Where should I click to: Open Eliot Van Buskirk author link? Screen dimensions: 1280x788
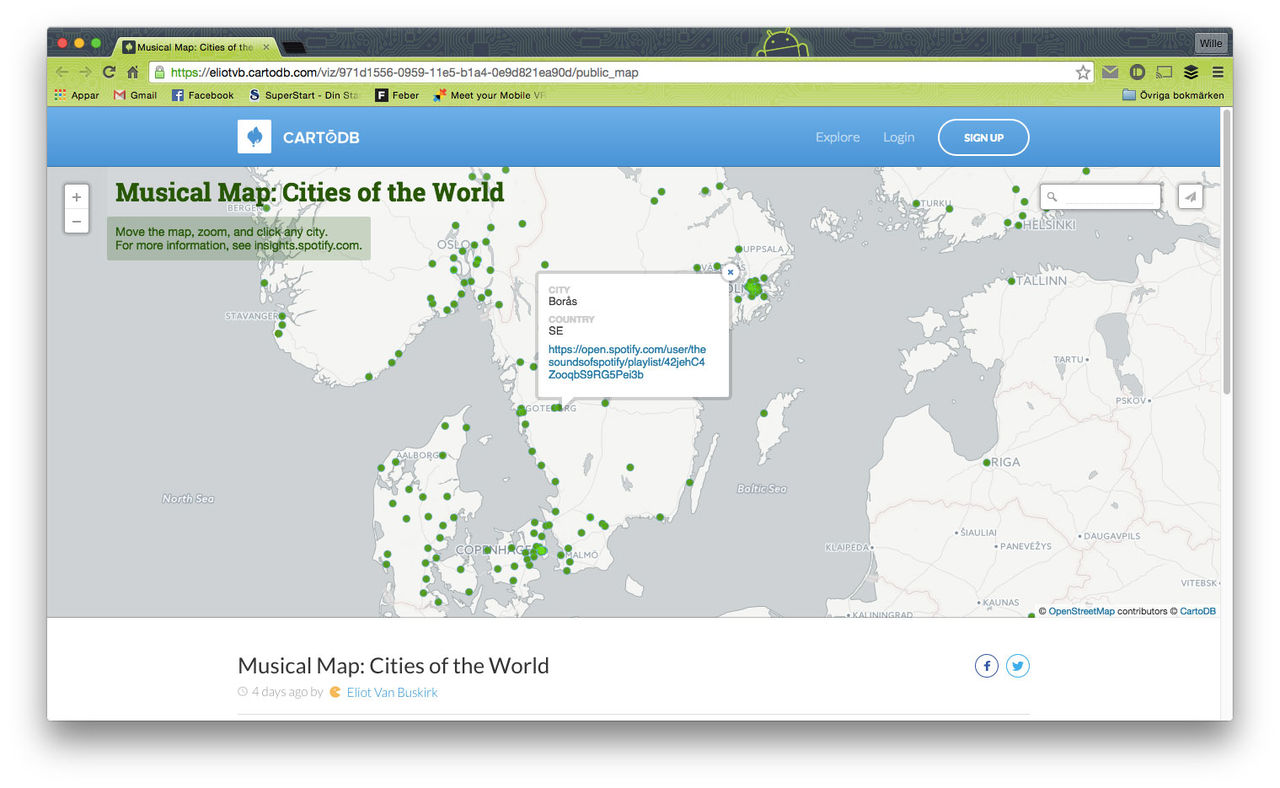pyautogui.click(x=392, y=692)
